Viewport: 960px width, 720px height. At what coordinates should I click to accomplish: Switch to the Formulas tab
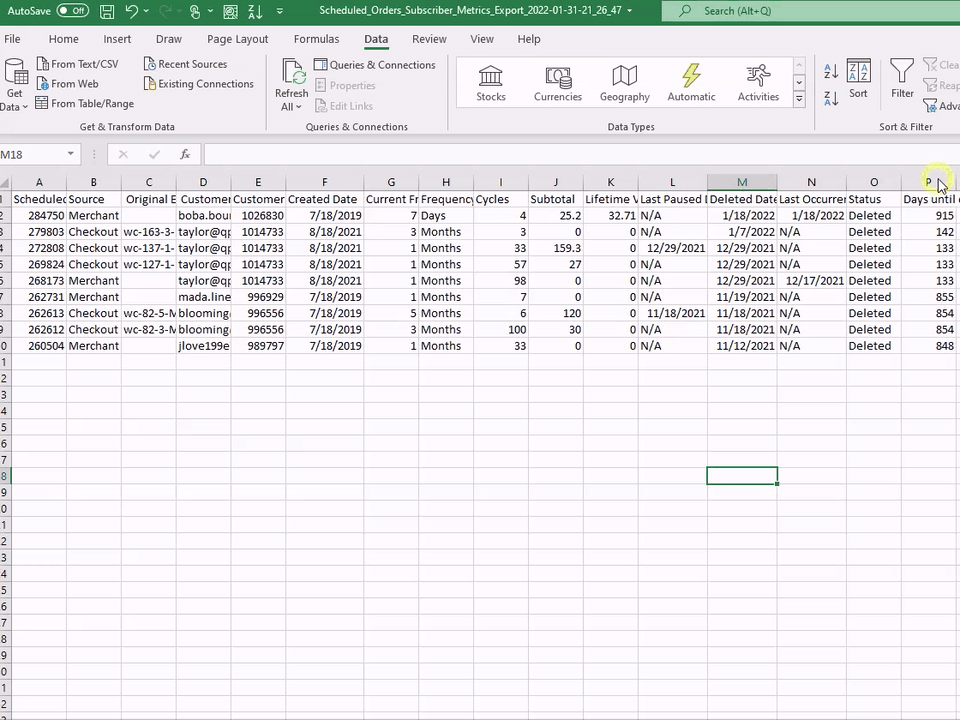[317, 39]
